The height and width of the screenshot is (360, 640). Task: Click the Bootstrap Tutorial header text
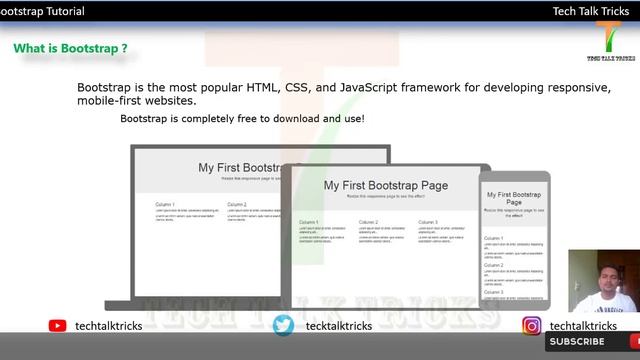click(42, 11)
